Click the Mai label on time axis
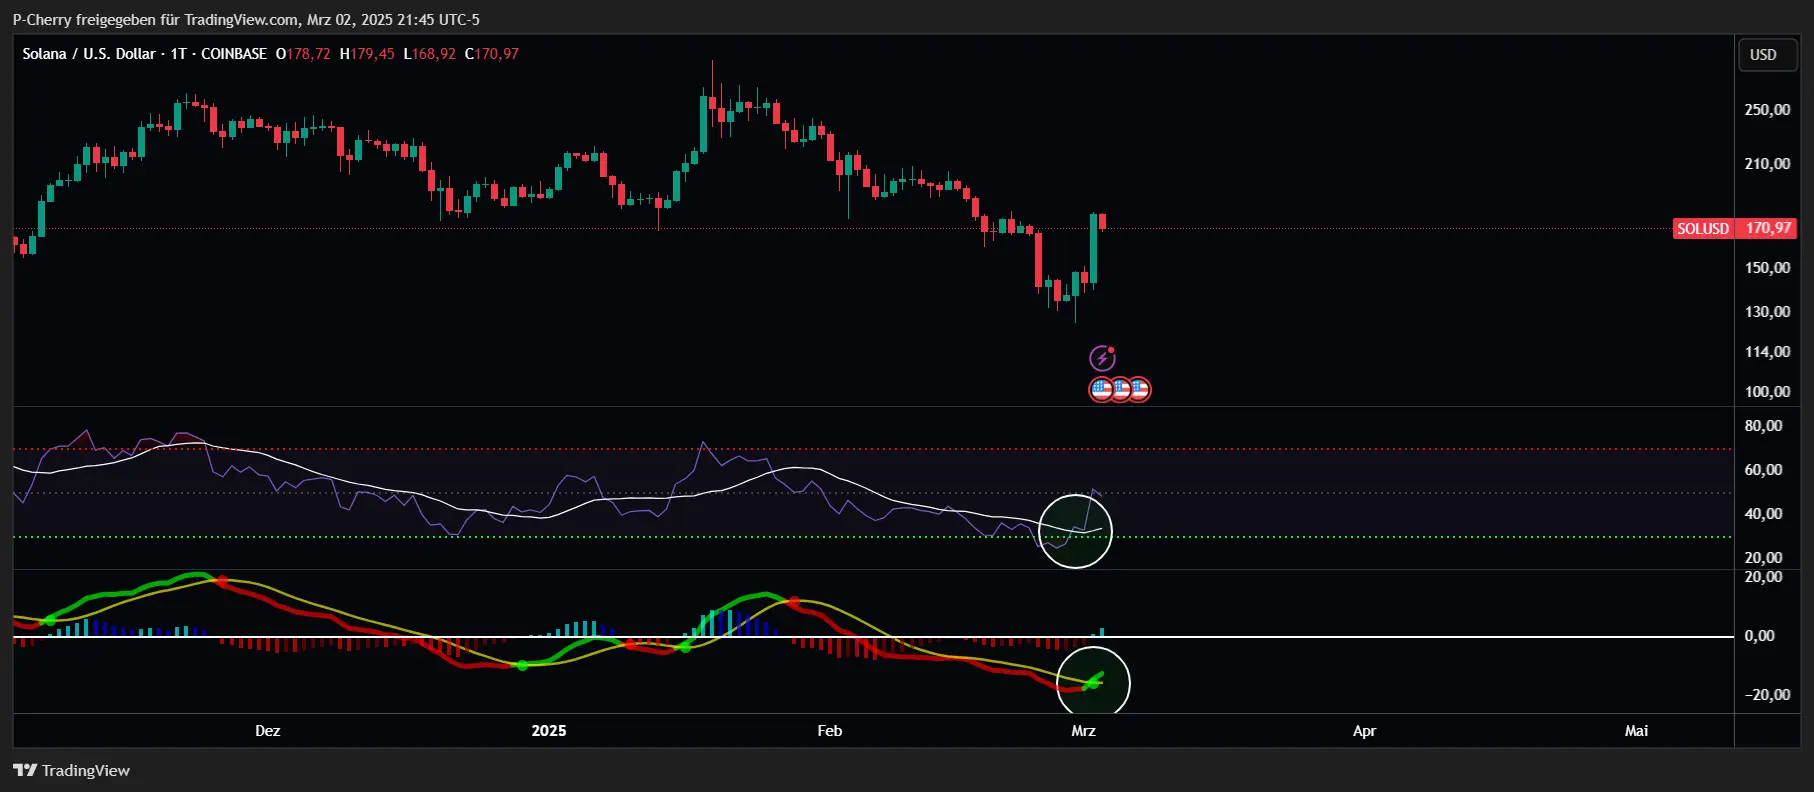The width and height of the screenshot is (1814, 792). coord(1637,731)
